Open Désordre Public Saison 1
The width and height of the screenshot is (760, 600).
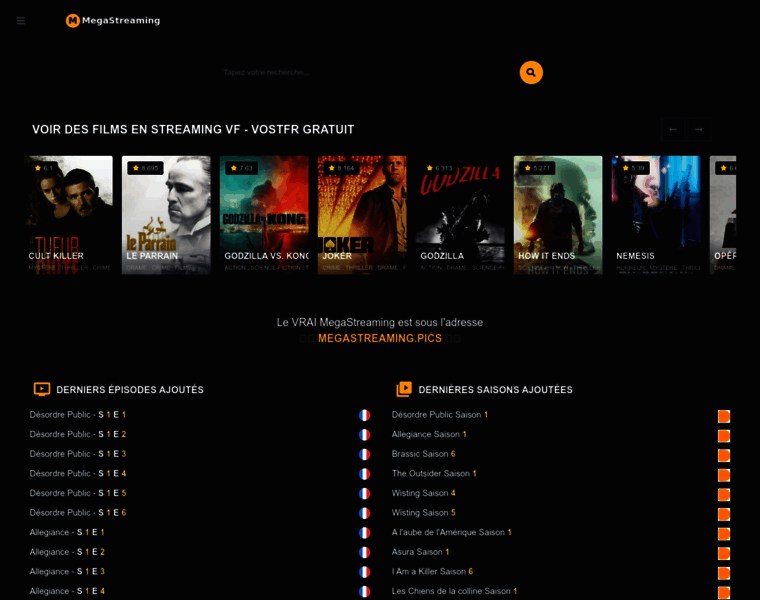440,415
